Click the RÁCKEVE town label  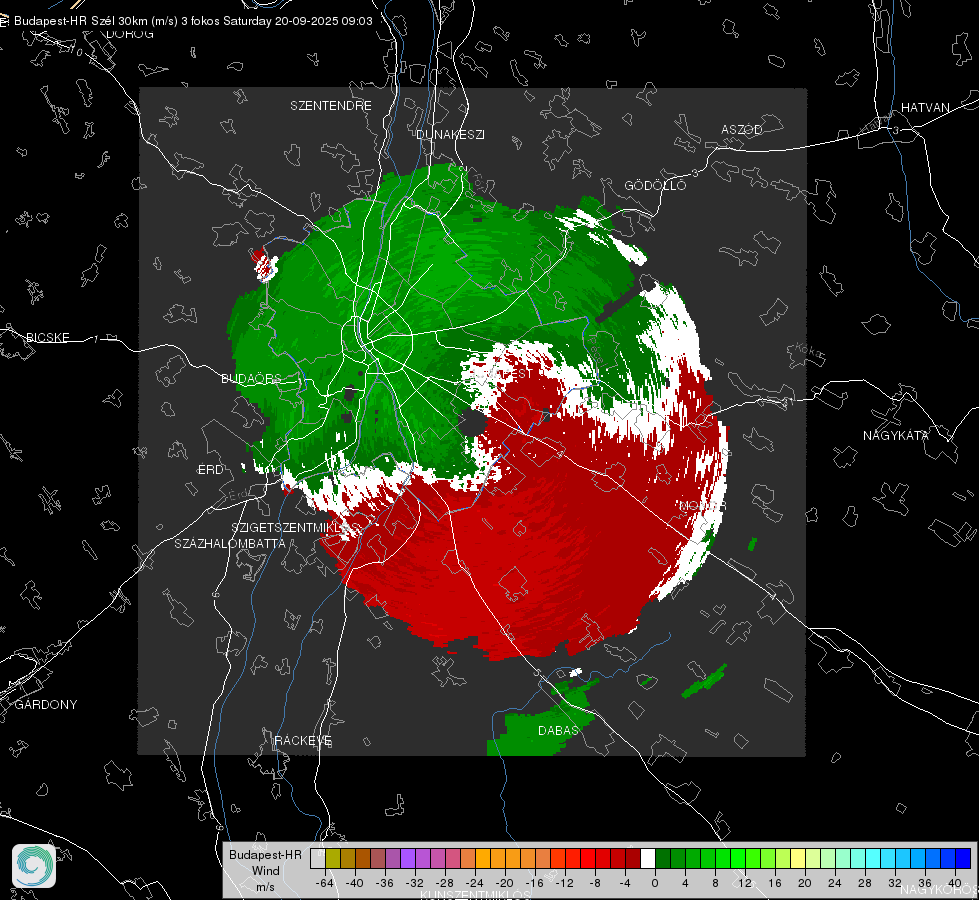coord(303,740)
